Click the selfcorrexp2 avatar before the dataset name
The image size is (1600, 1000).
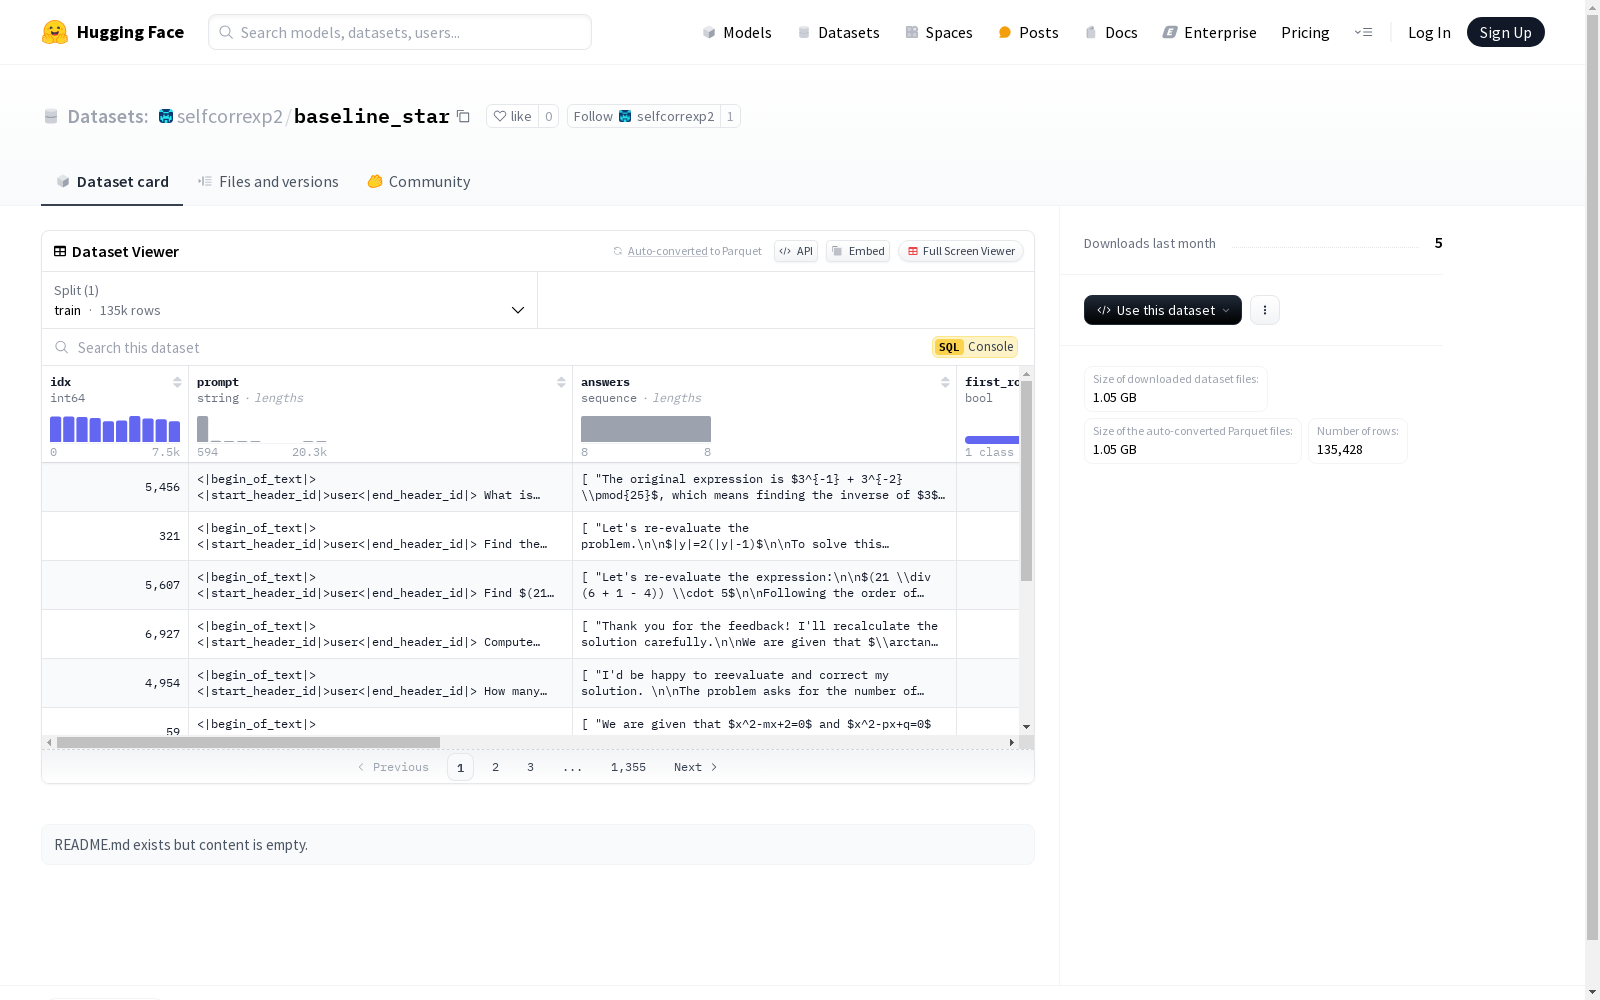click(166, 116)
